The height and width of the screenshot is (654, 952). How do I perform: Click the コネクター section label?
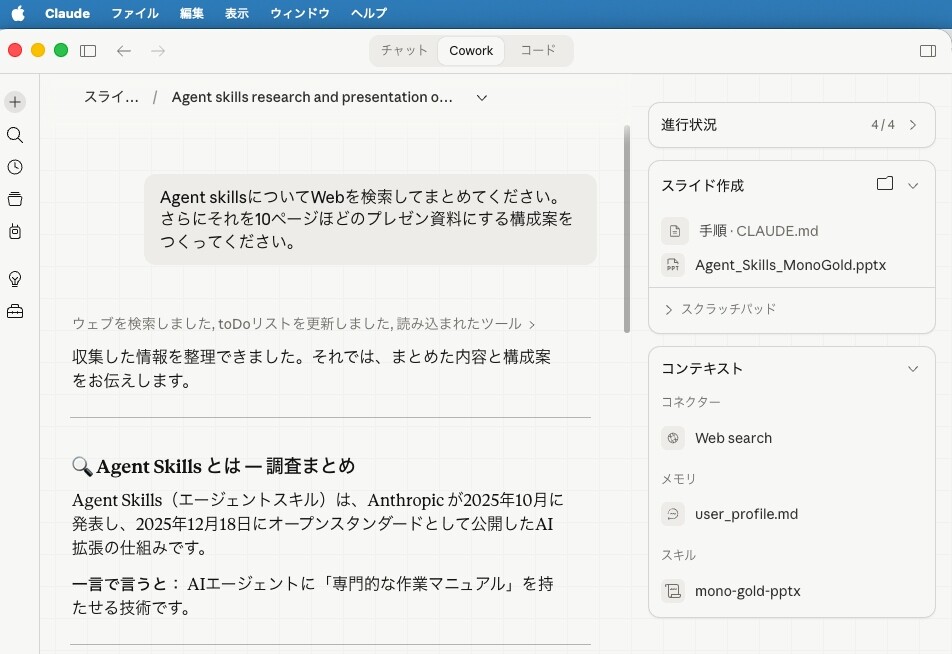pyautogui.click(x=691, y=402)
